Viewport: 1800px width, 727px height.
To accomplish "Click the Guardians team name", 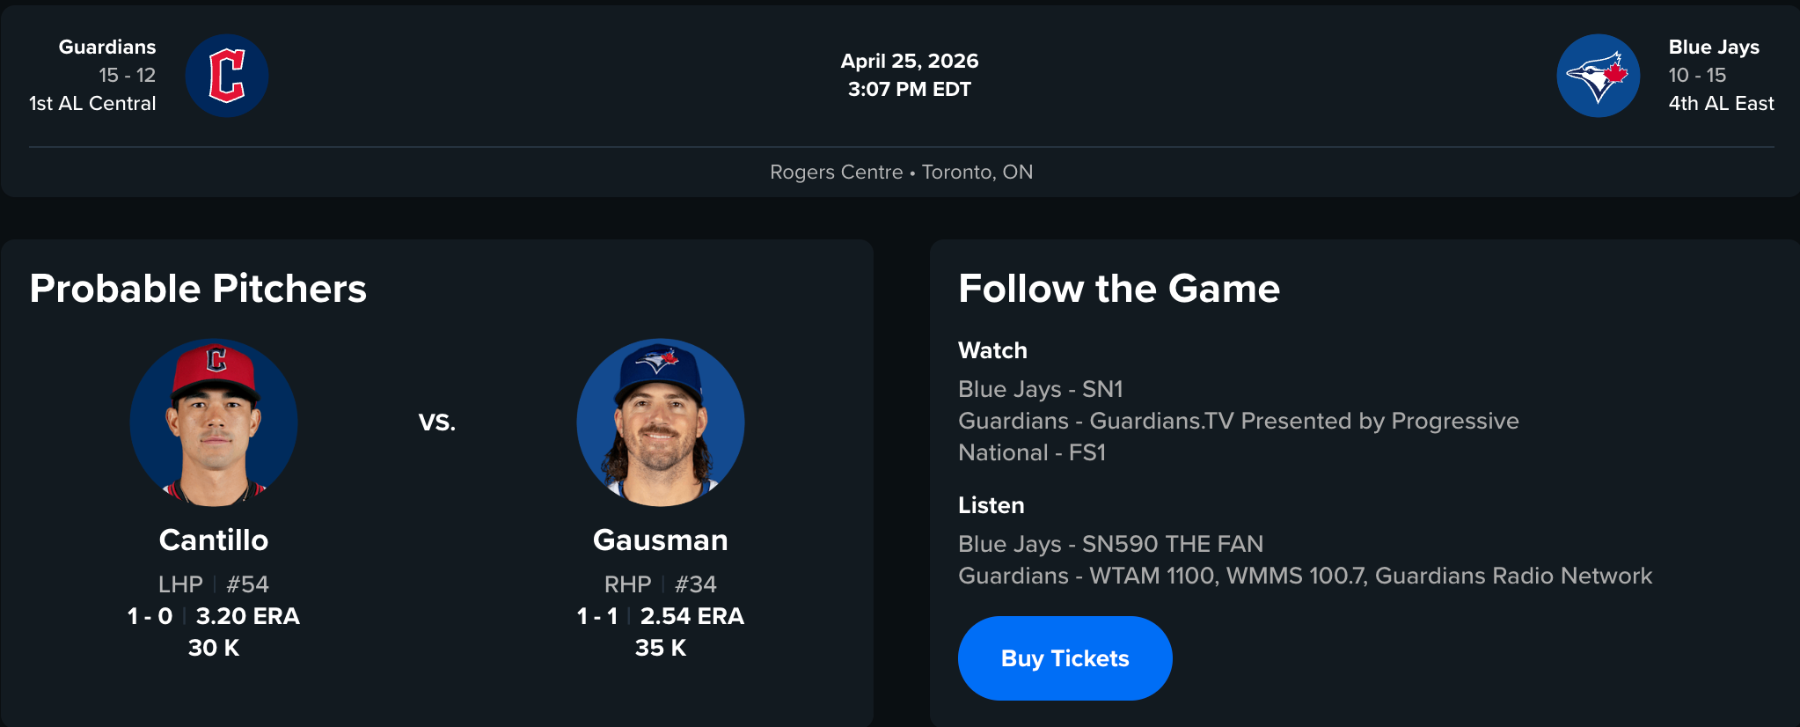I will [x=107, y=47].
